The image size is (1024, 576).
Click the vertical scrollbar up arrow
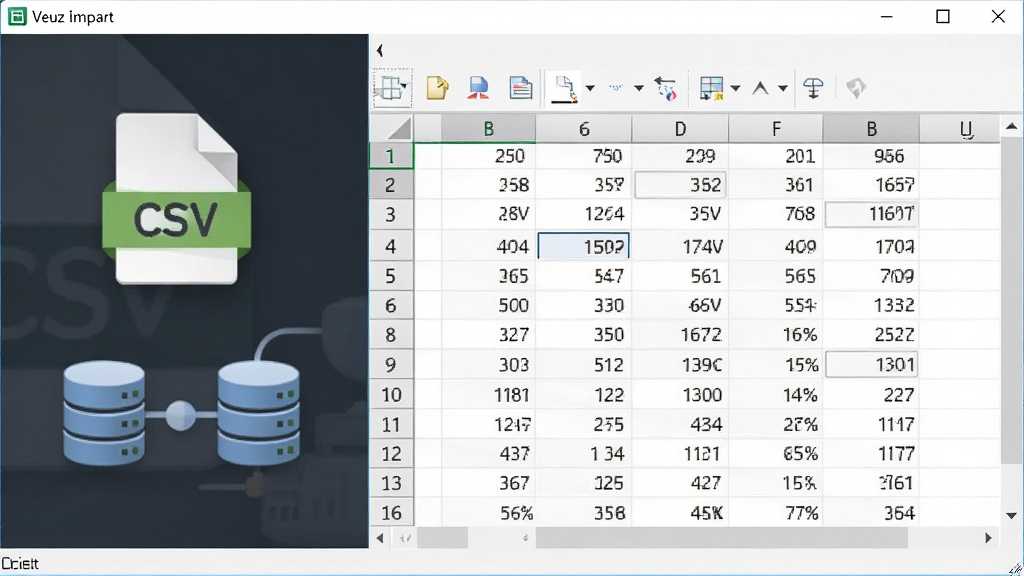pos(1012,126)
